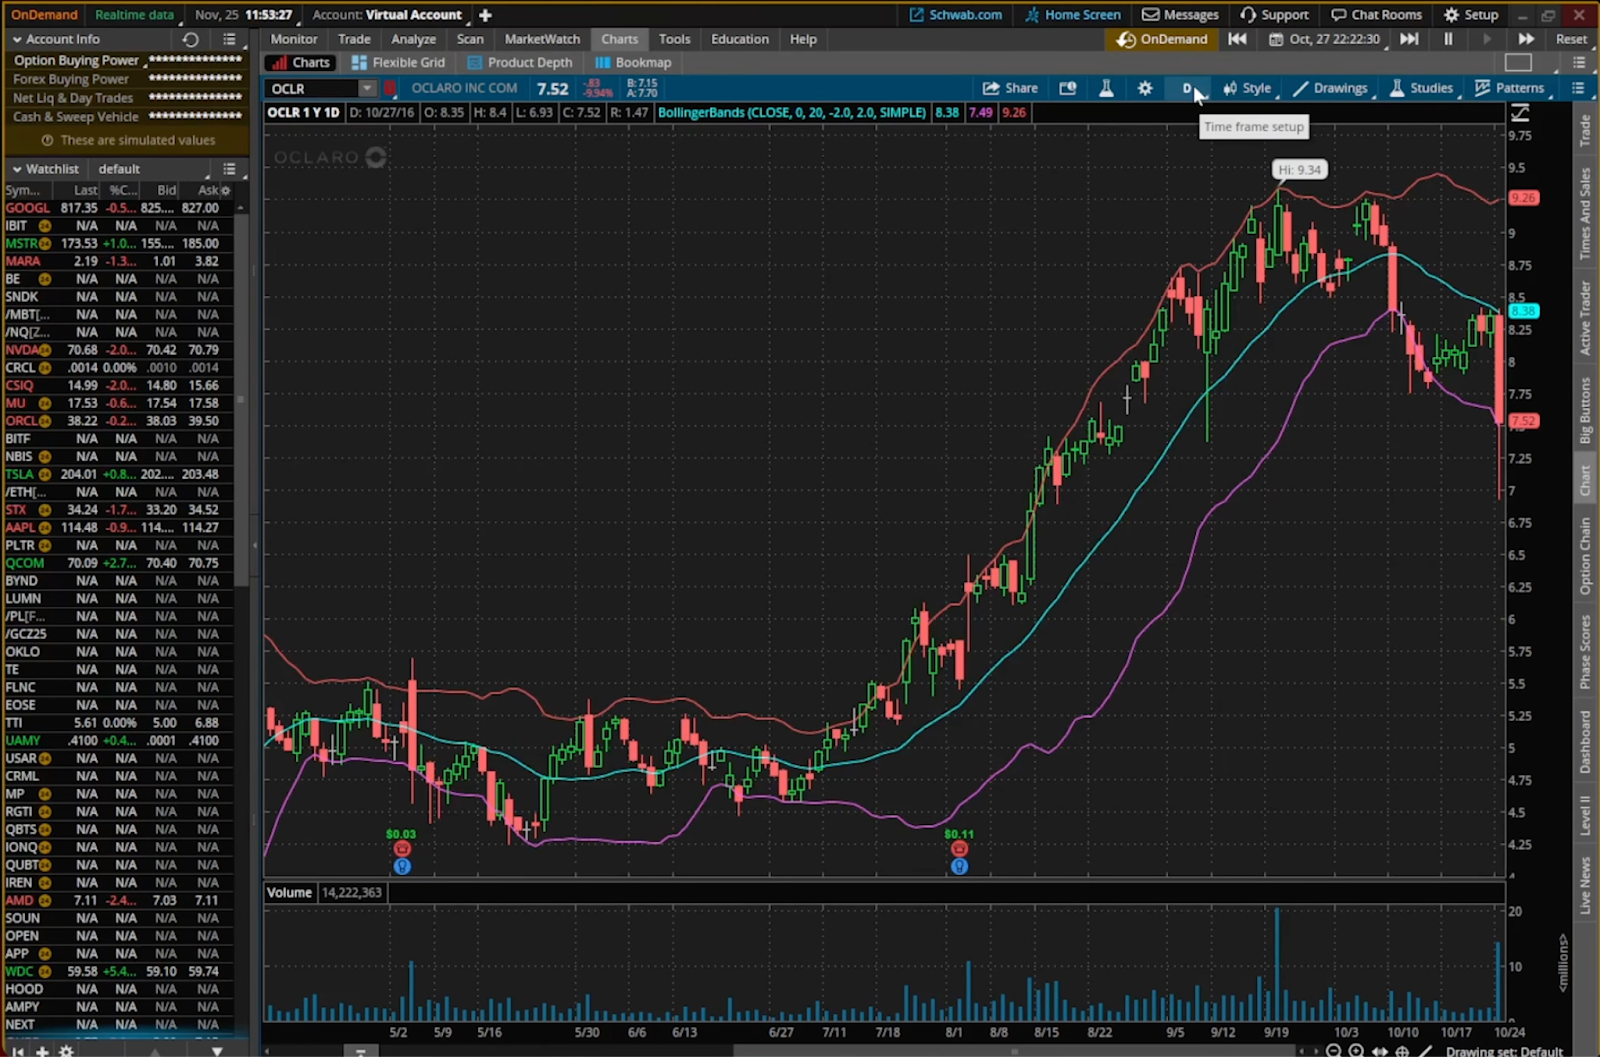Switch to the Scan tab
This screenshot has height=1057, width=1600.
(470, 39)
